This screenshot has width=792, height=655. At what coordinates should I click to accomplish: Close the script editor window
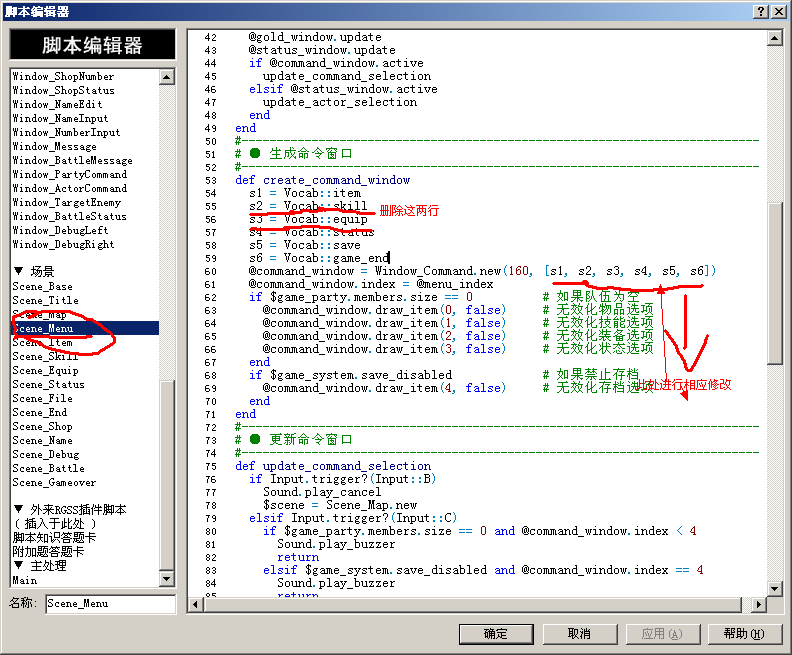pyautogui.click(x=778, y=12)
